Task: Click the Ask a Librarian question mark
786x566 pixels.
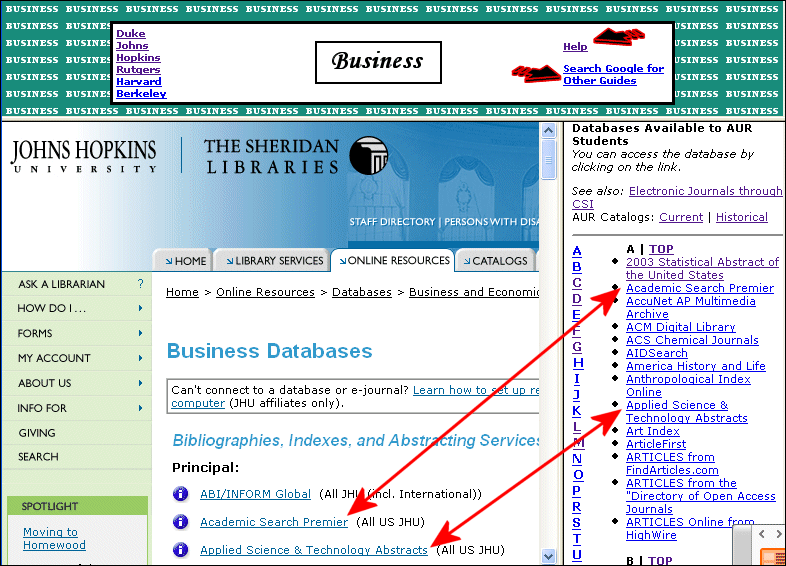Action: 140,284
